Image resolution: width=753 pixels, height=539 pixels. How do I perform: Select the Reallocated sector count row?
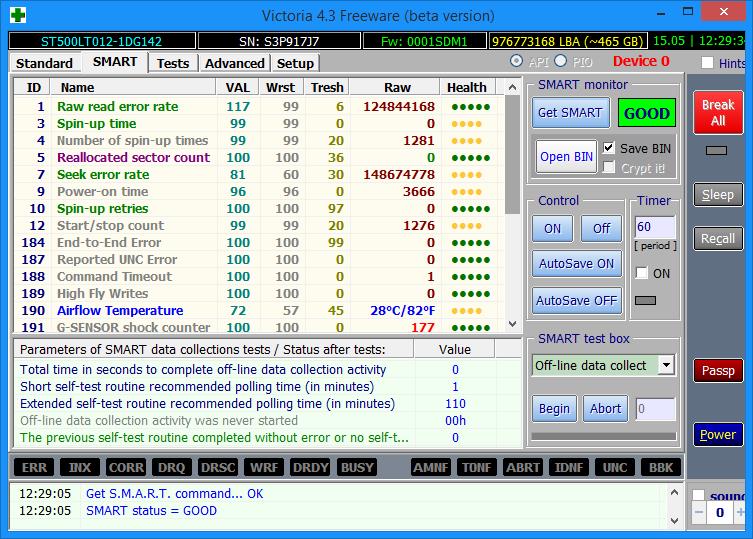click(x=259, y=158)
